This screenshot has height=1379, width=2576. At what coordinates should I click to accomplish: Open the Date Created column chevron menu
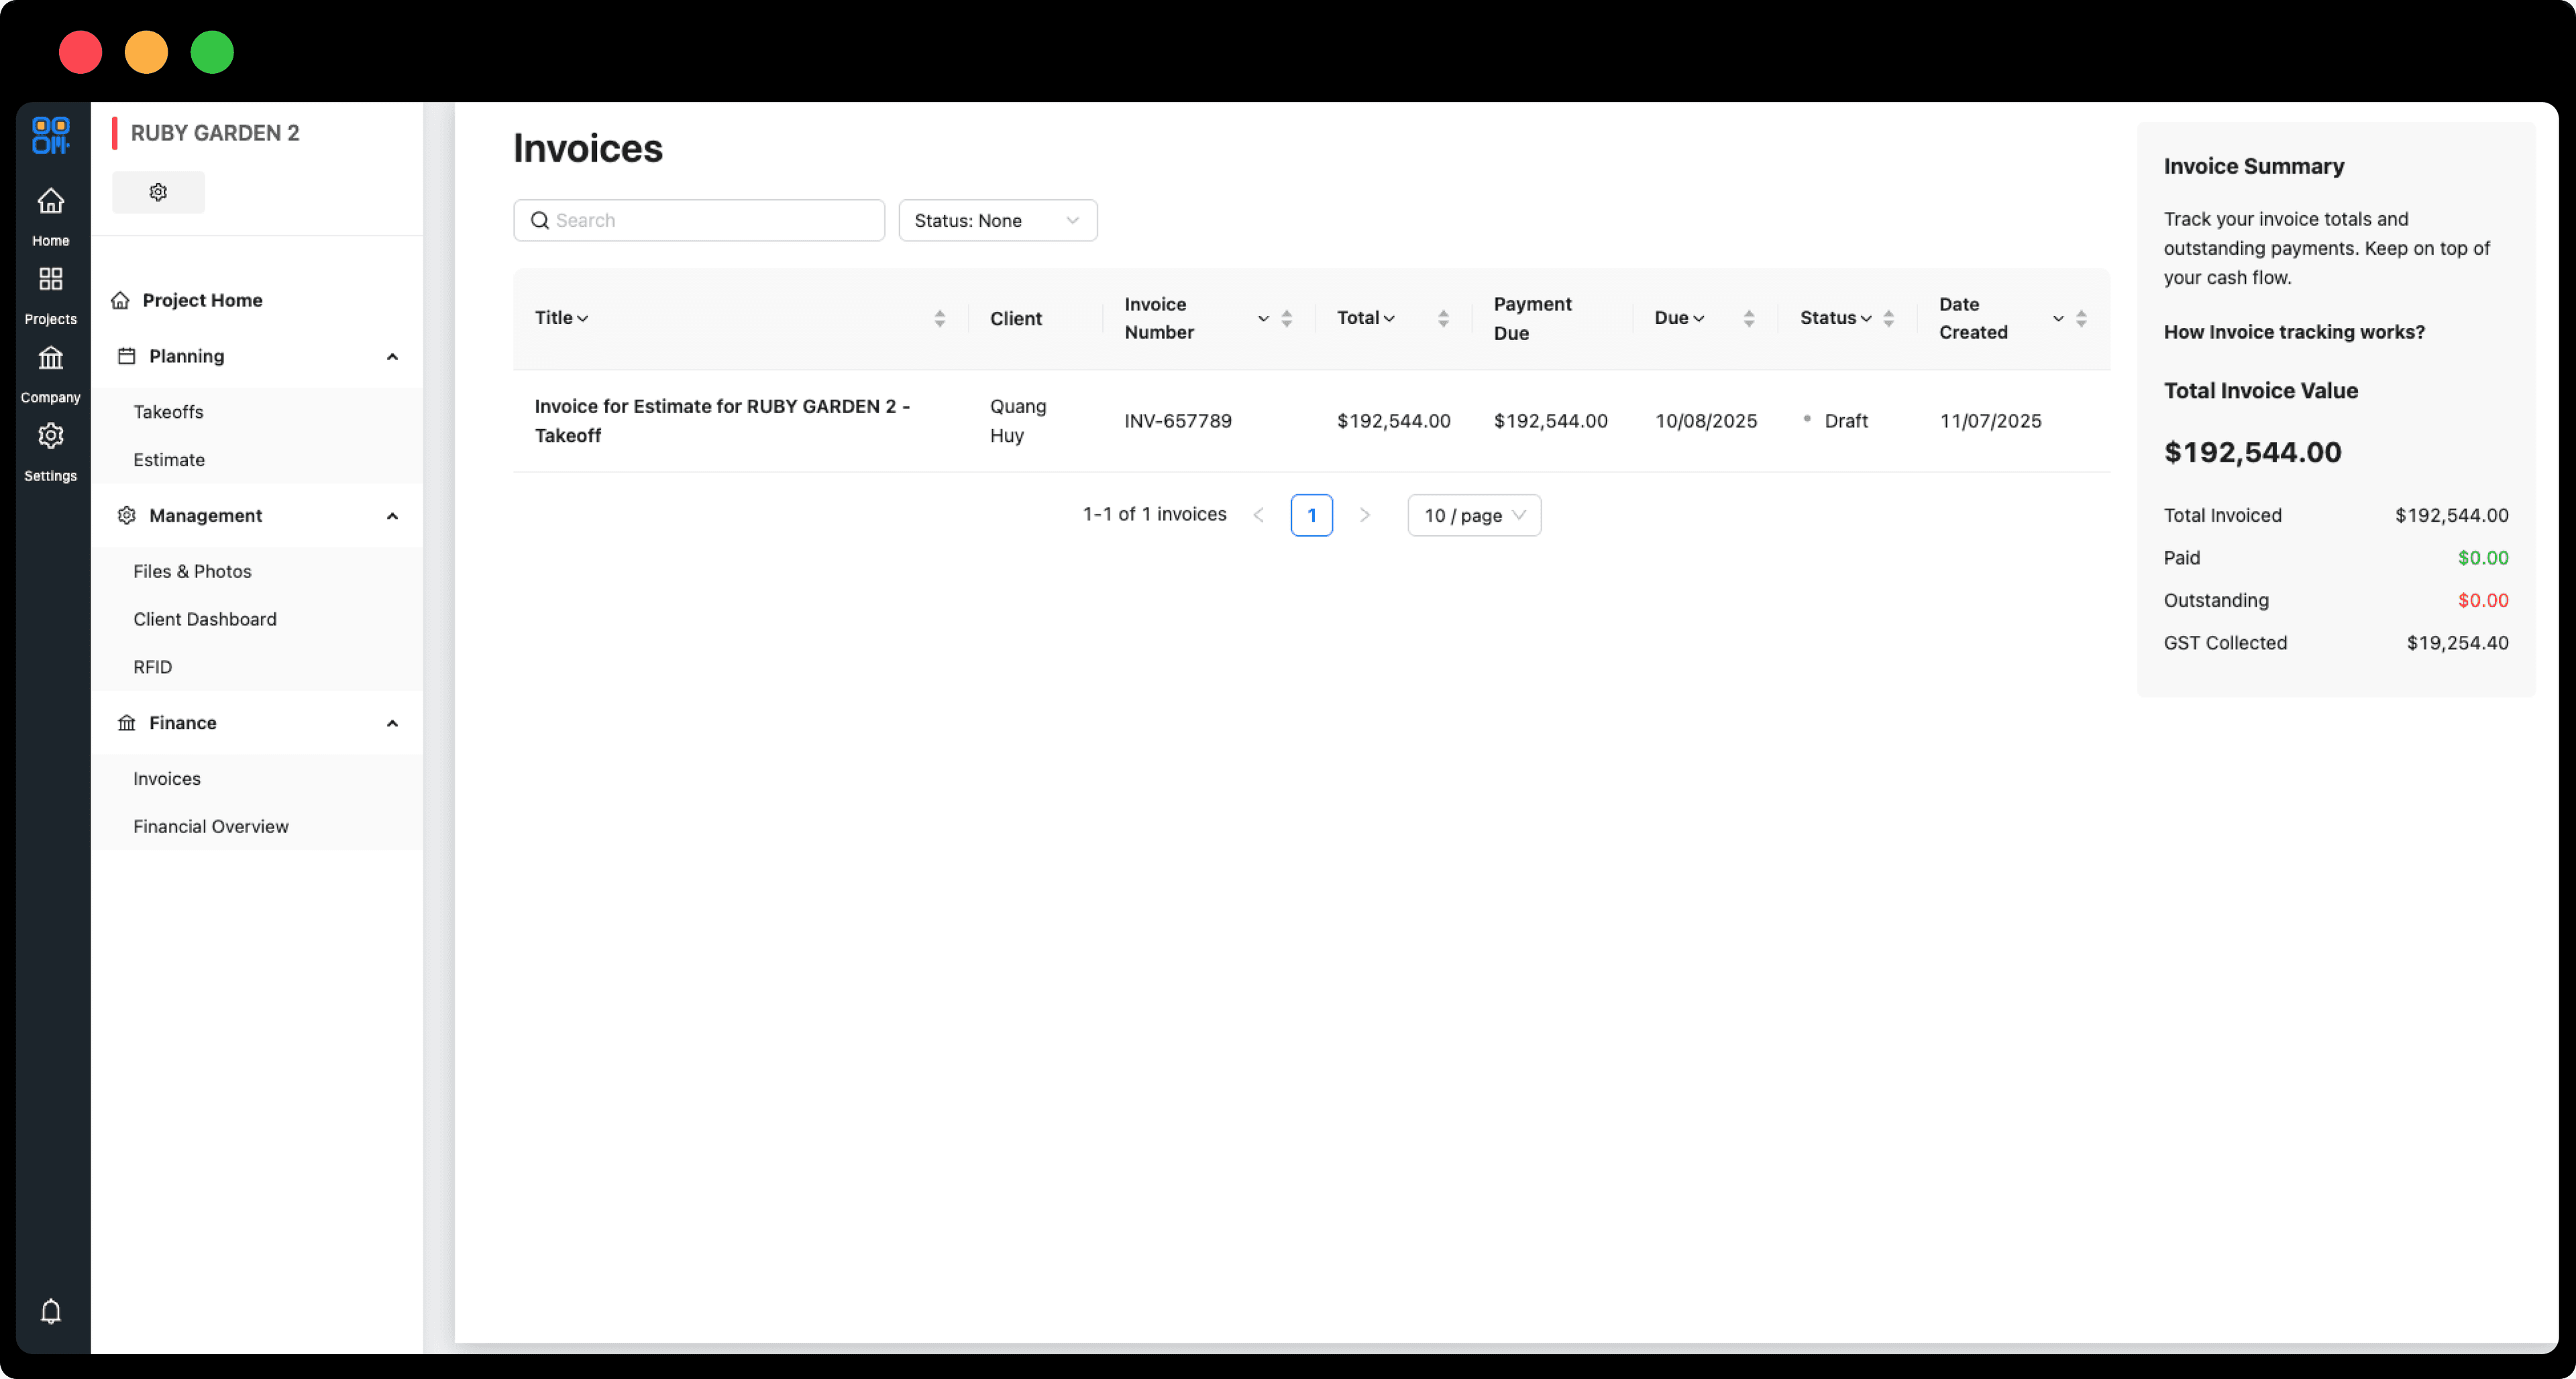[x=2058, y=318]
